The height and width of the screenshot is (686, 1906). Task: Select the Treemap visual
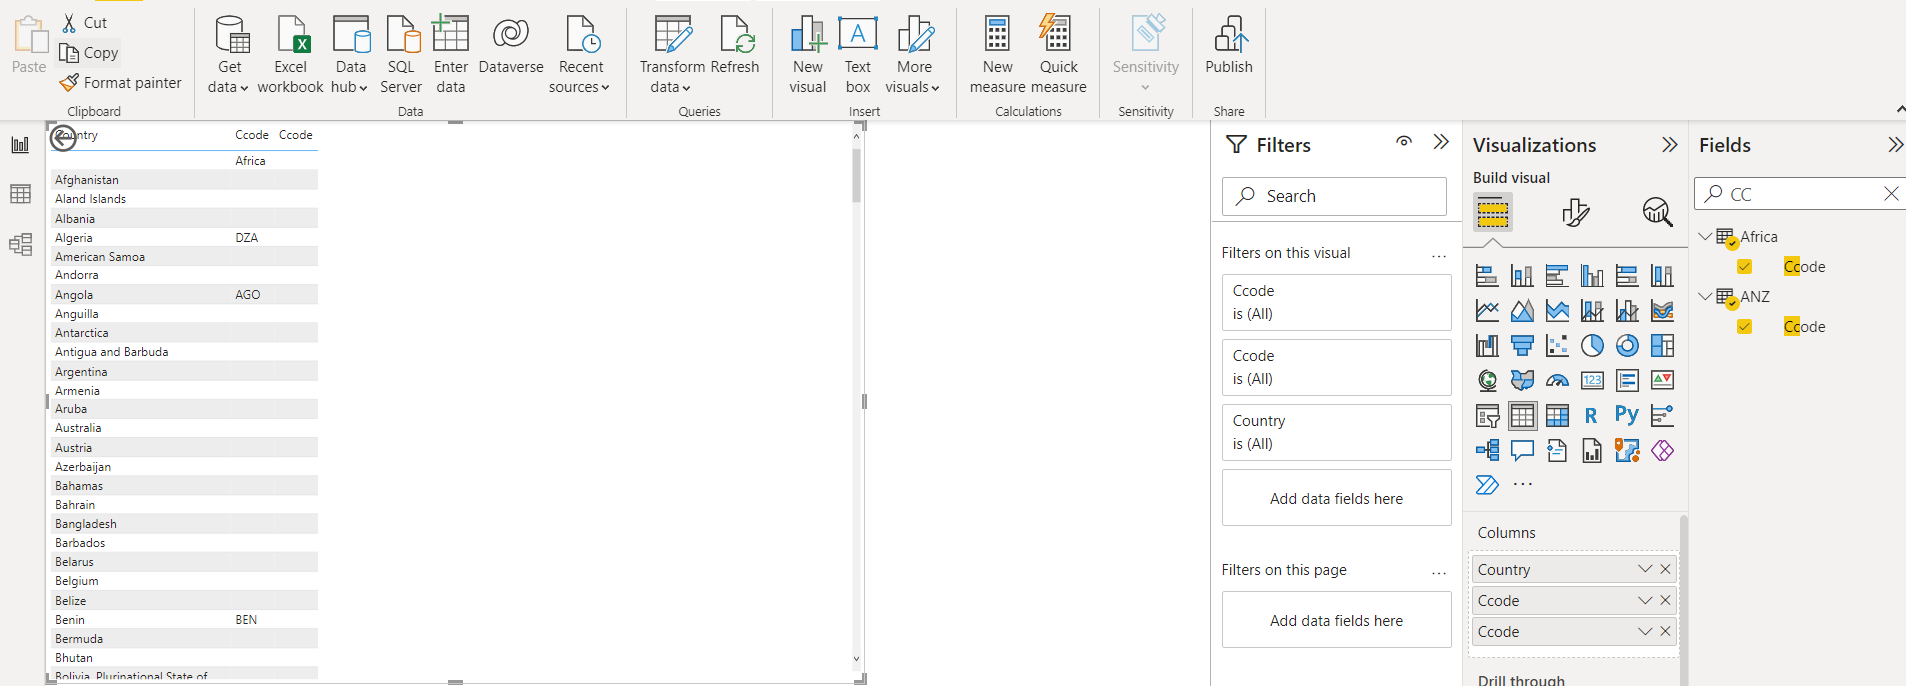pyautogui.click(x=1662, y=346)
